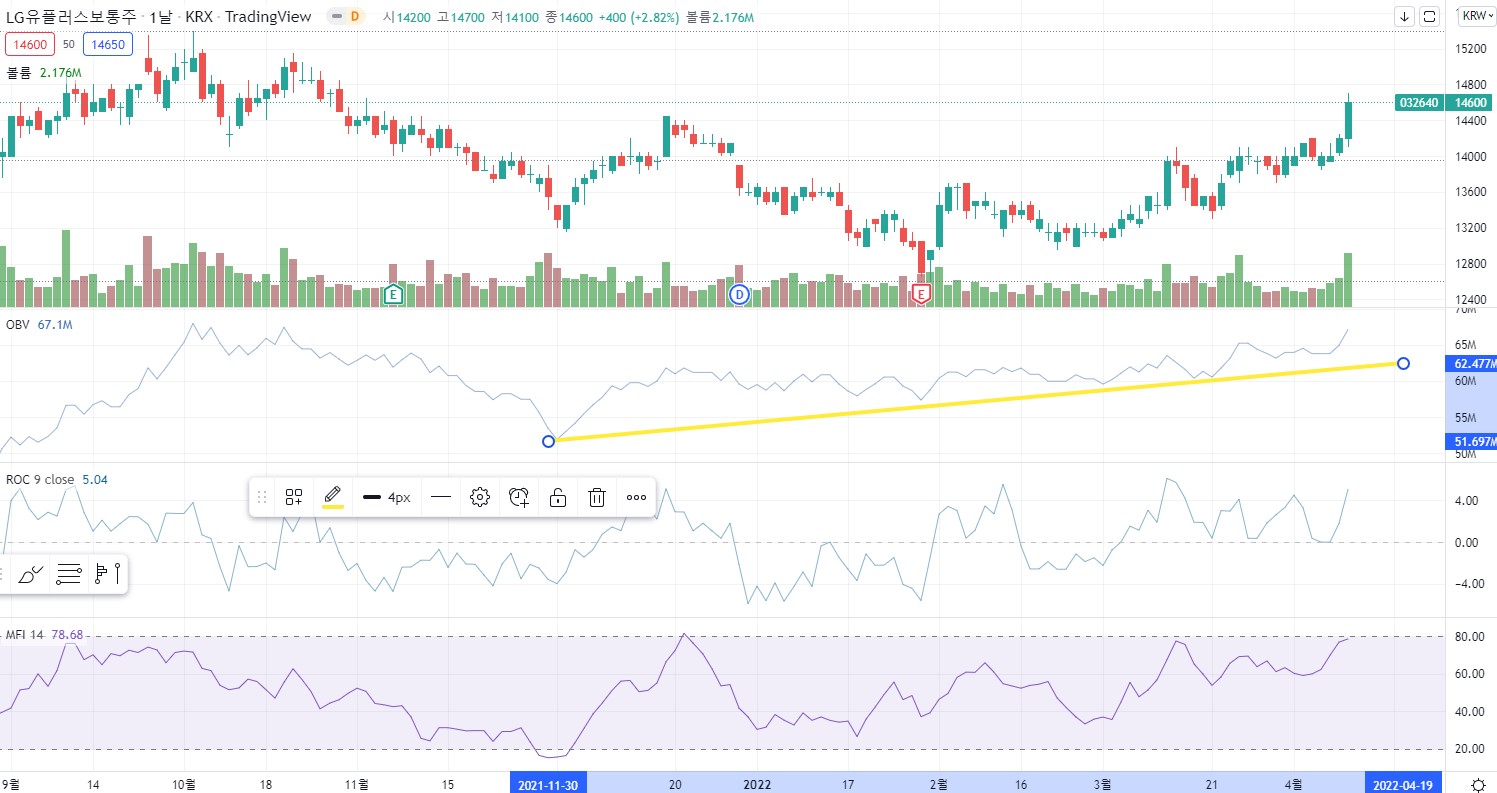Click the fullscreen icon top right
Image resolution: width=1497 pixels, height=793 pixels.
click(x=1430, y=16)
